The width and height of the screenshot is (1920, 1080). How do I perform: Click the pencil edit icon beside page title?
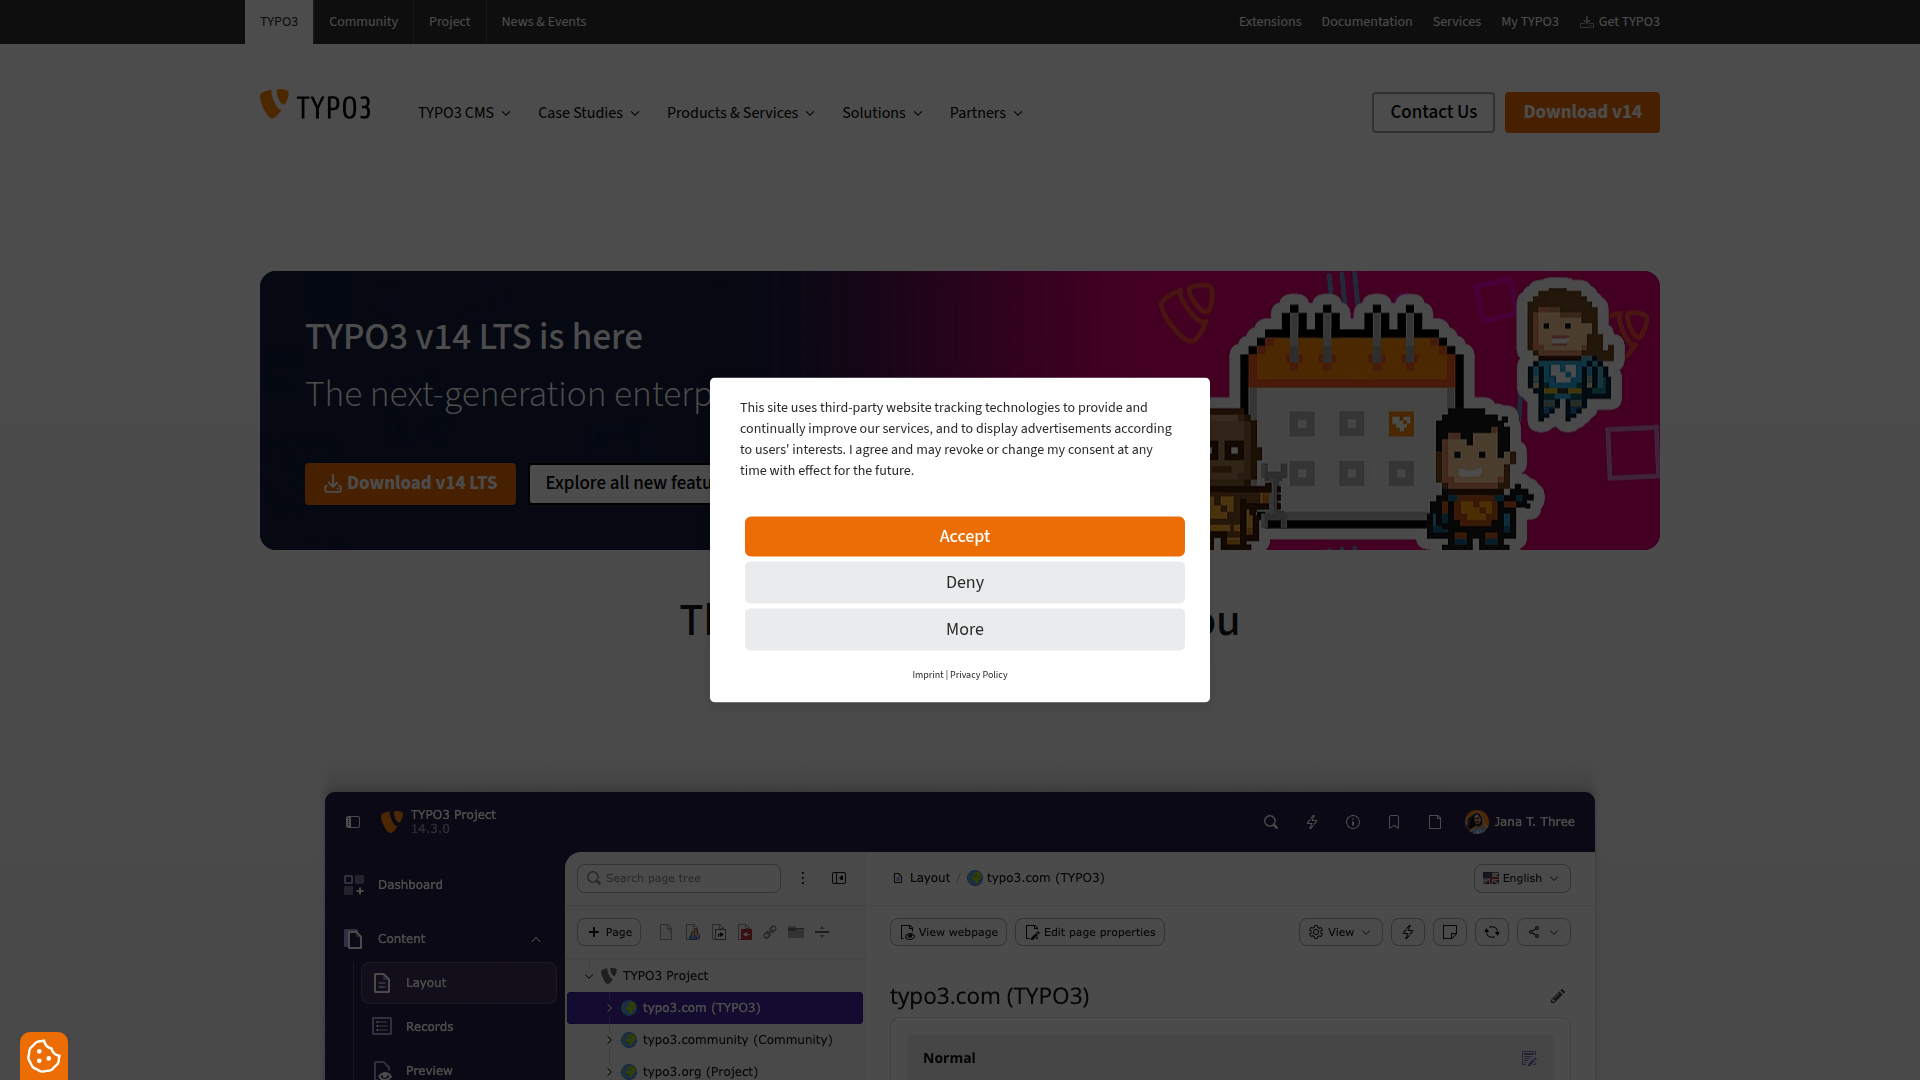pyautogui.click(x=1557, y=996)
